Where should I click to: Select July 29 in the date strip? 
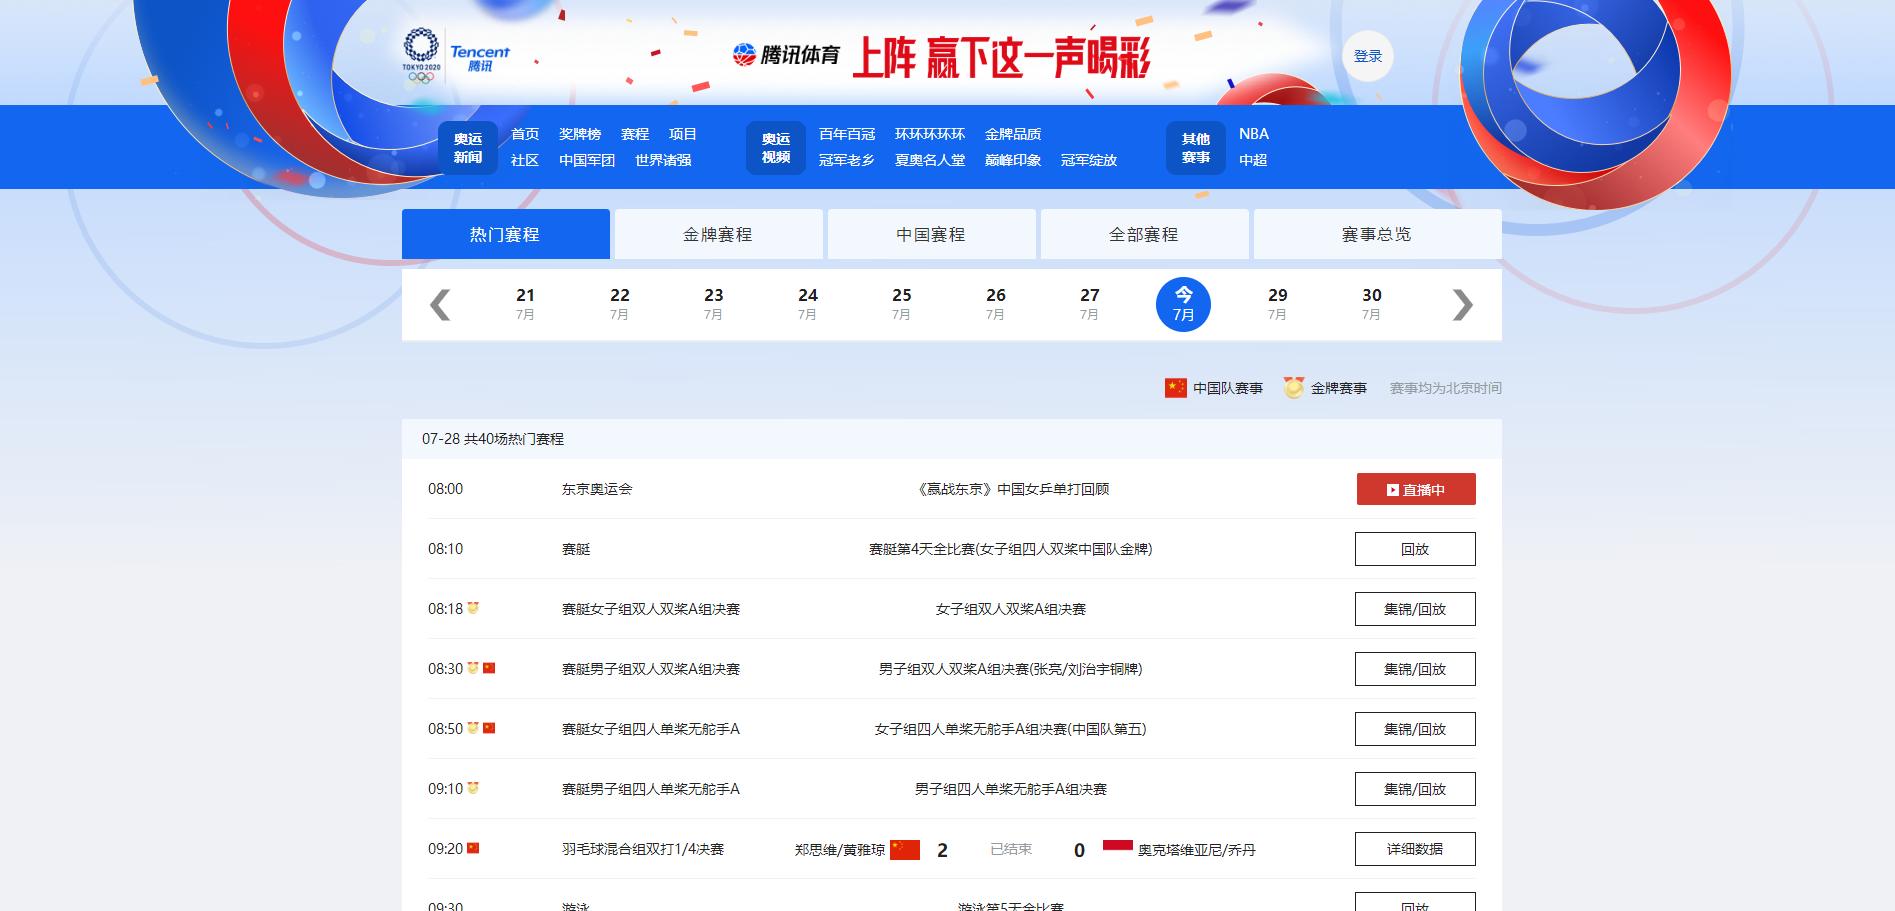click(x=1277, y=303)
